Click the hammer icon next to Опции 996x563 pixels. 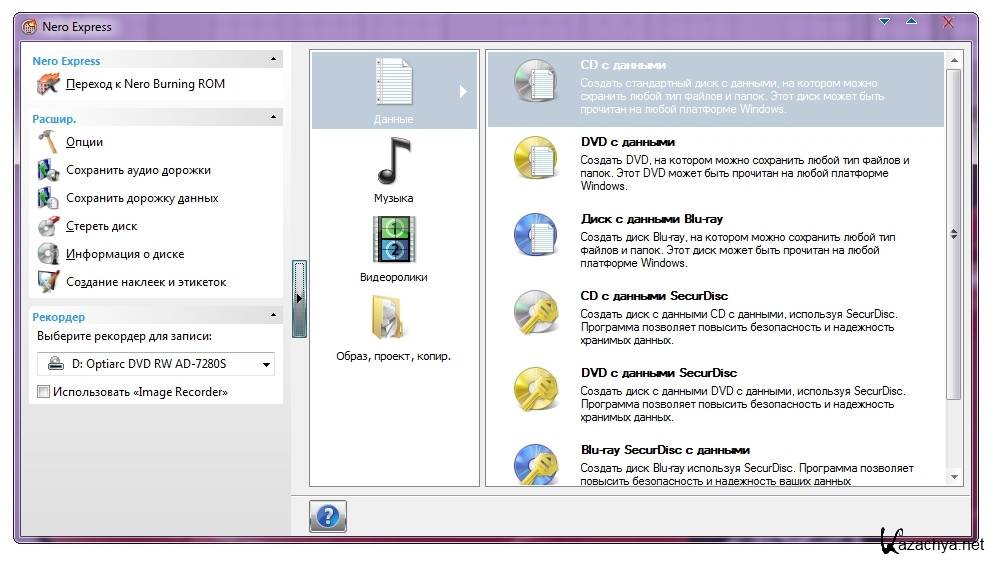(x=48, y=142)
